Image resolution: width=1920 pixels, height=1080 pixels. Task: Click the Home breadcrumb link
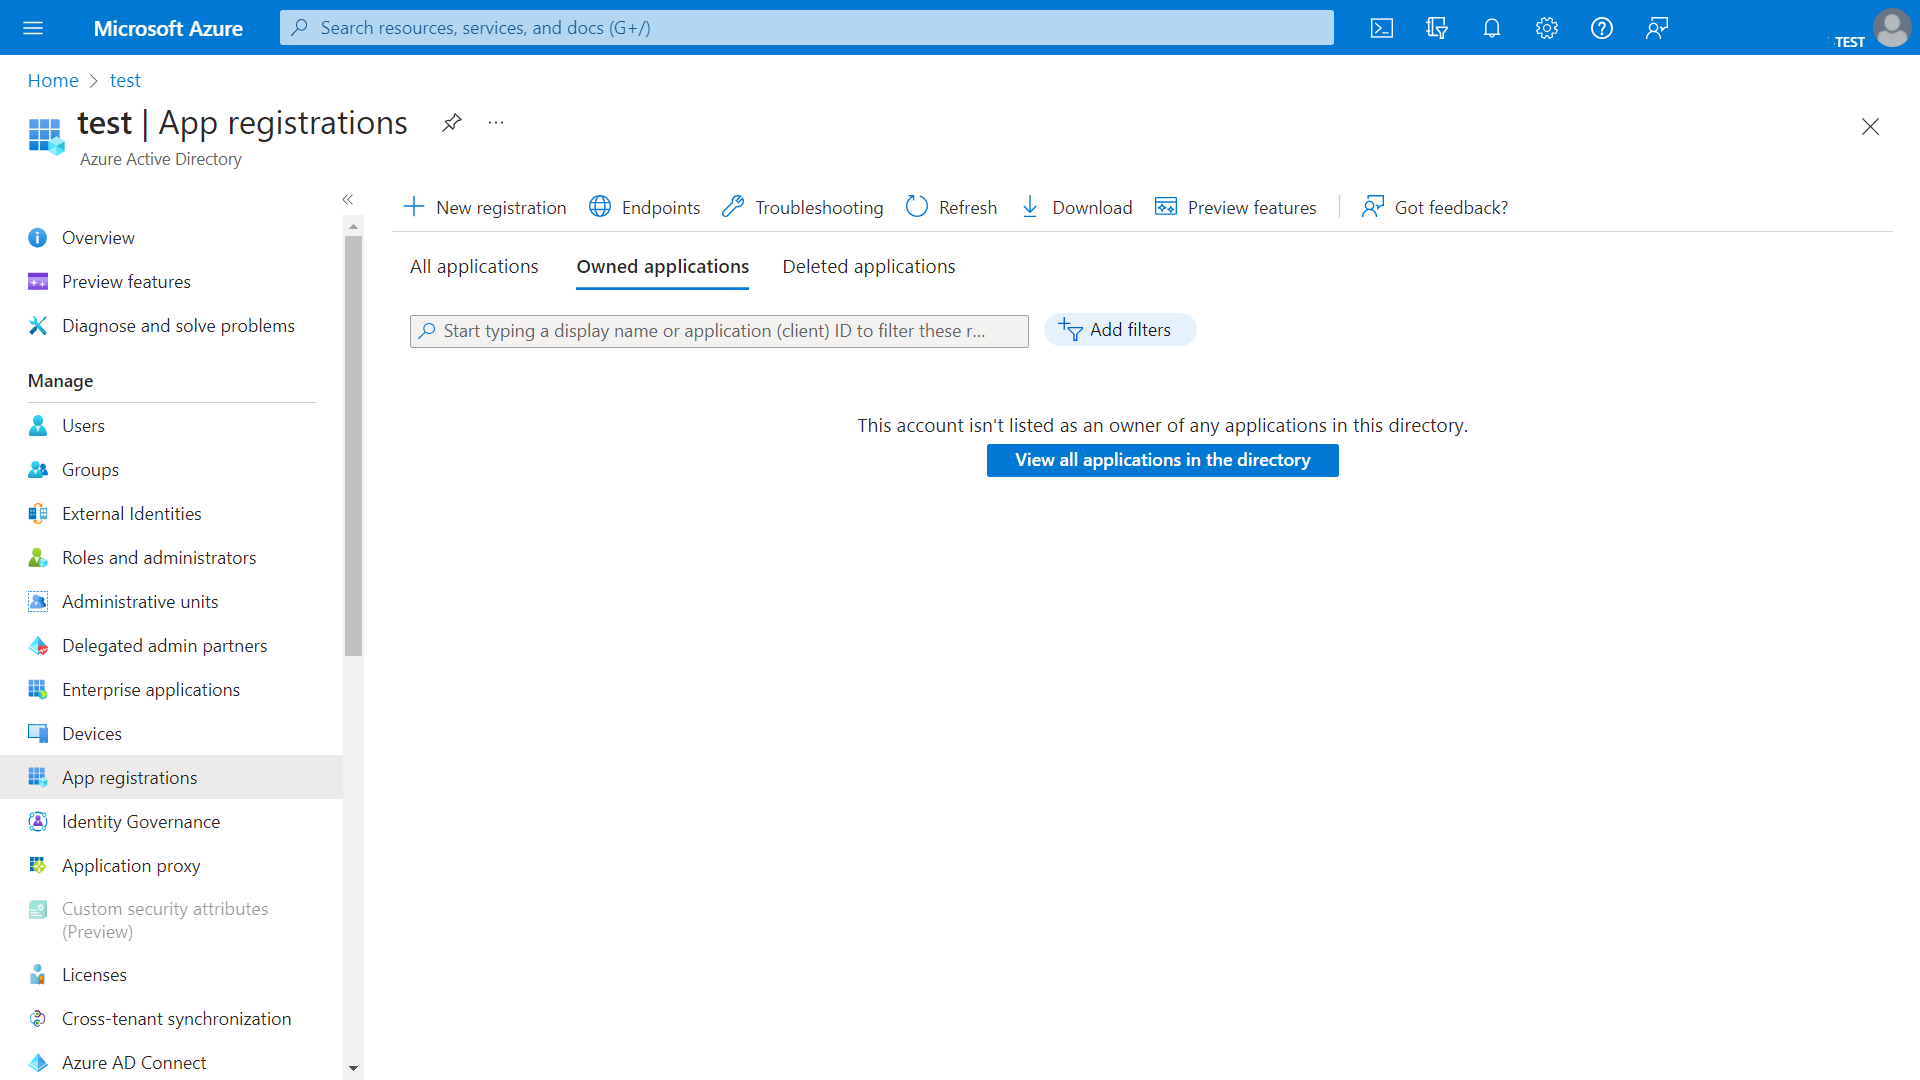[52, 80]
